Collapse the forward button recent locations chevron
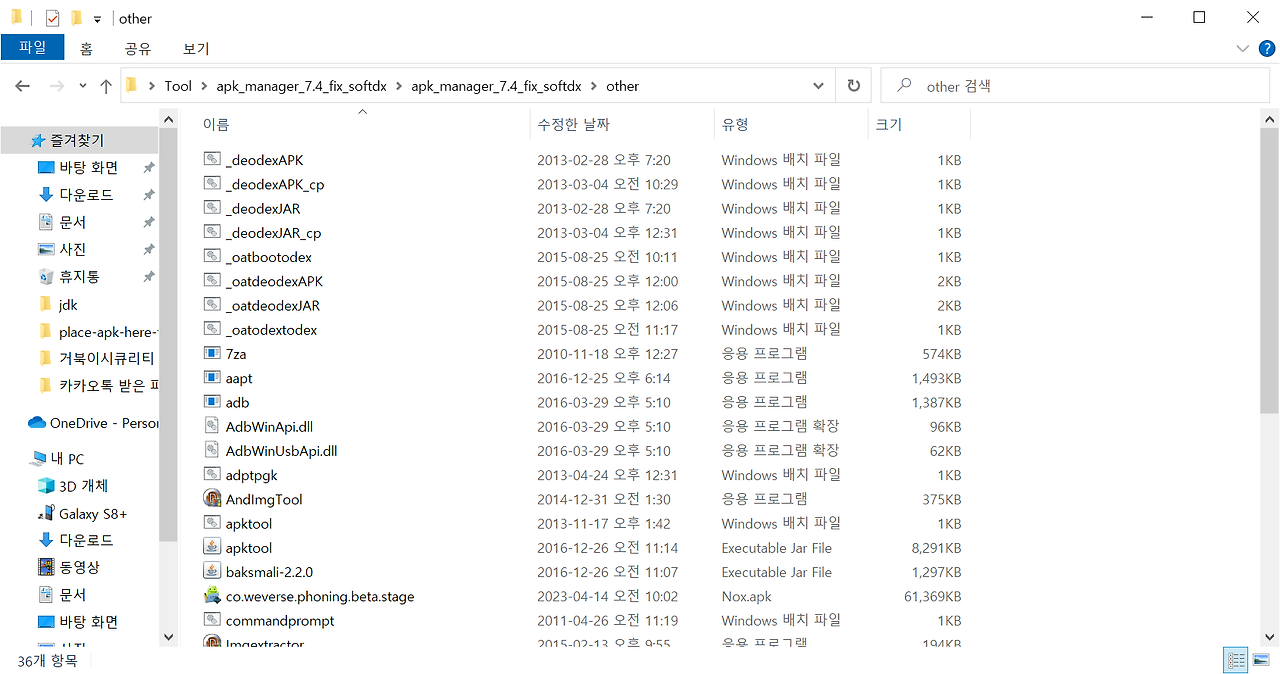 82,86
